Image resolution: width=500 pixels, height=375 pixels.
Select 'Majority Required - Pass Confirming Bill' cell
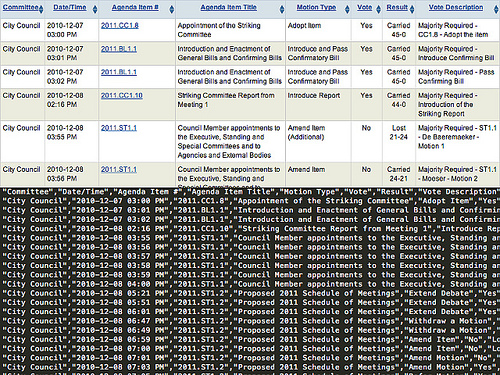pyautogui.click(x=458, y=77)
